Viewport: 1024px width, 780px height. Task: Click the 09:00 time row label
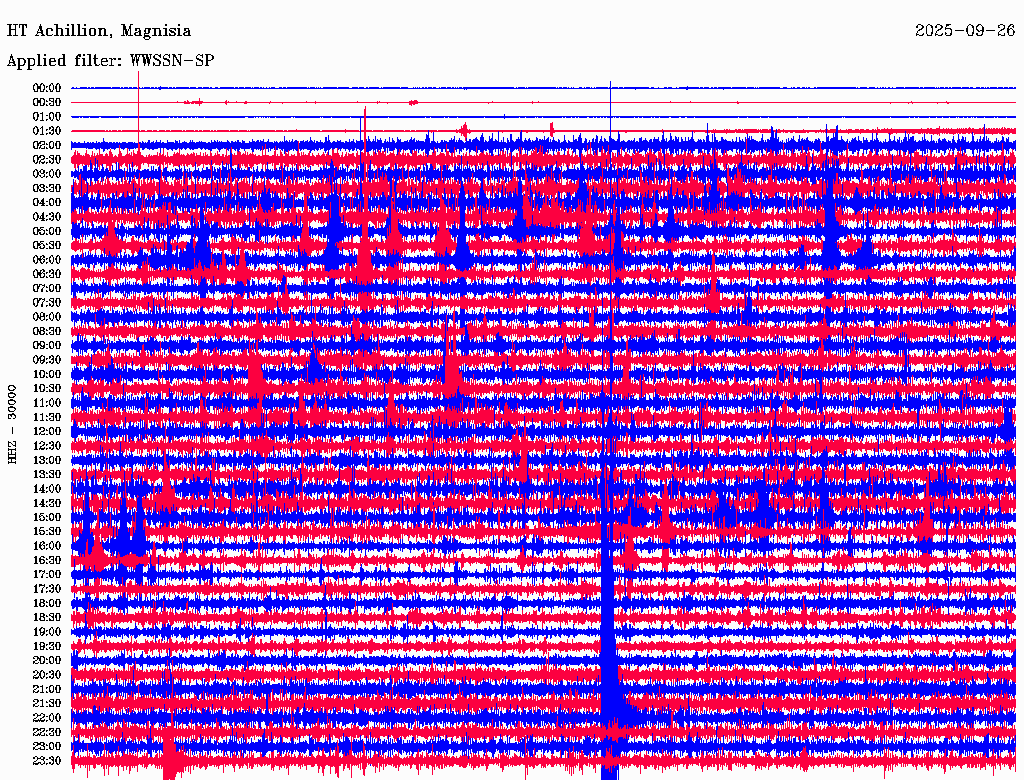pos(47,346)
